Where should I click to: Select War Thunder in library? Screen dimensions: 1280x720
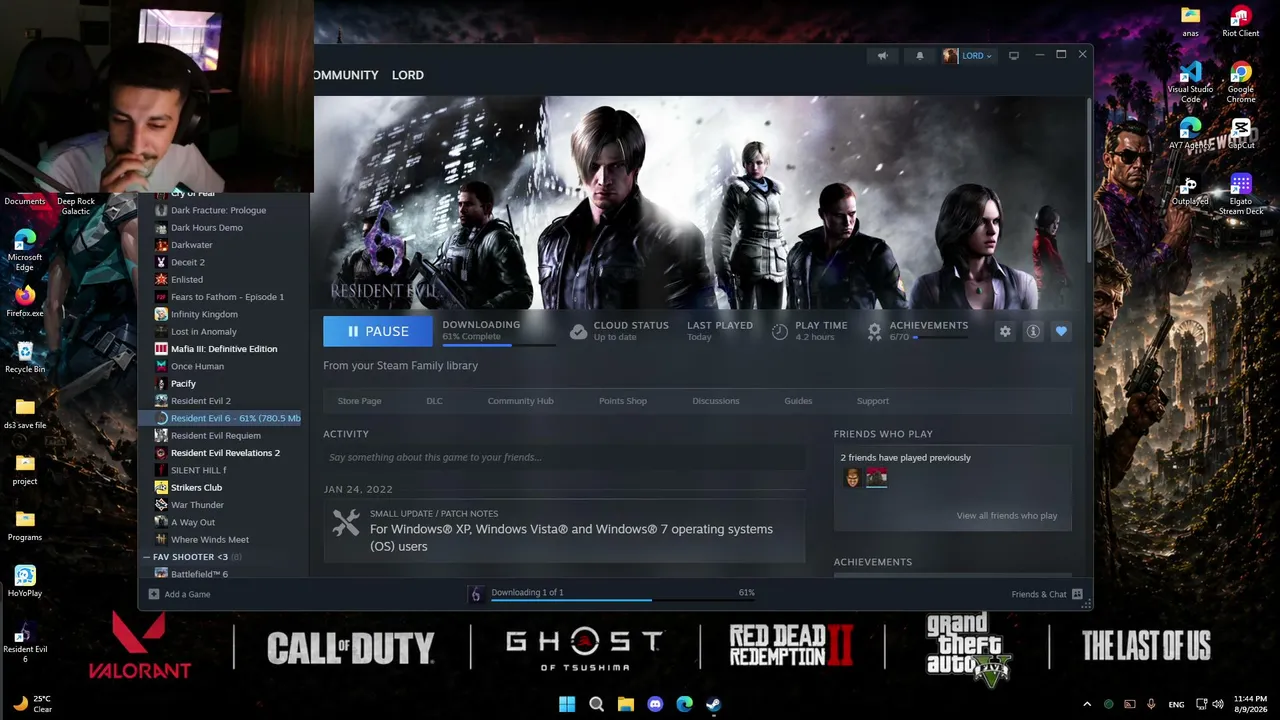(197, 505)
